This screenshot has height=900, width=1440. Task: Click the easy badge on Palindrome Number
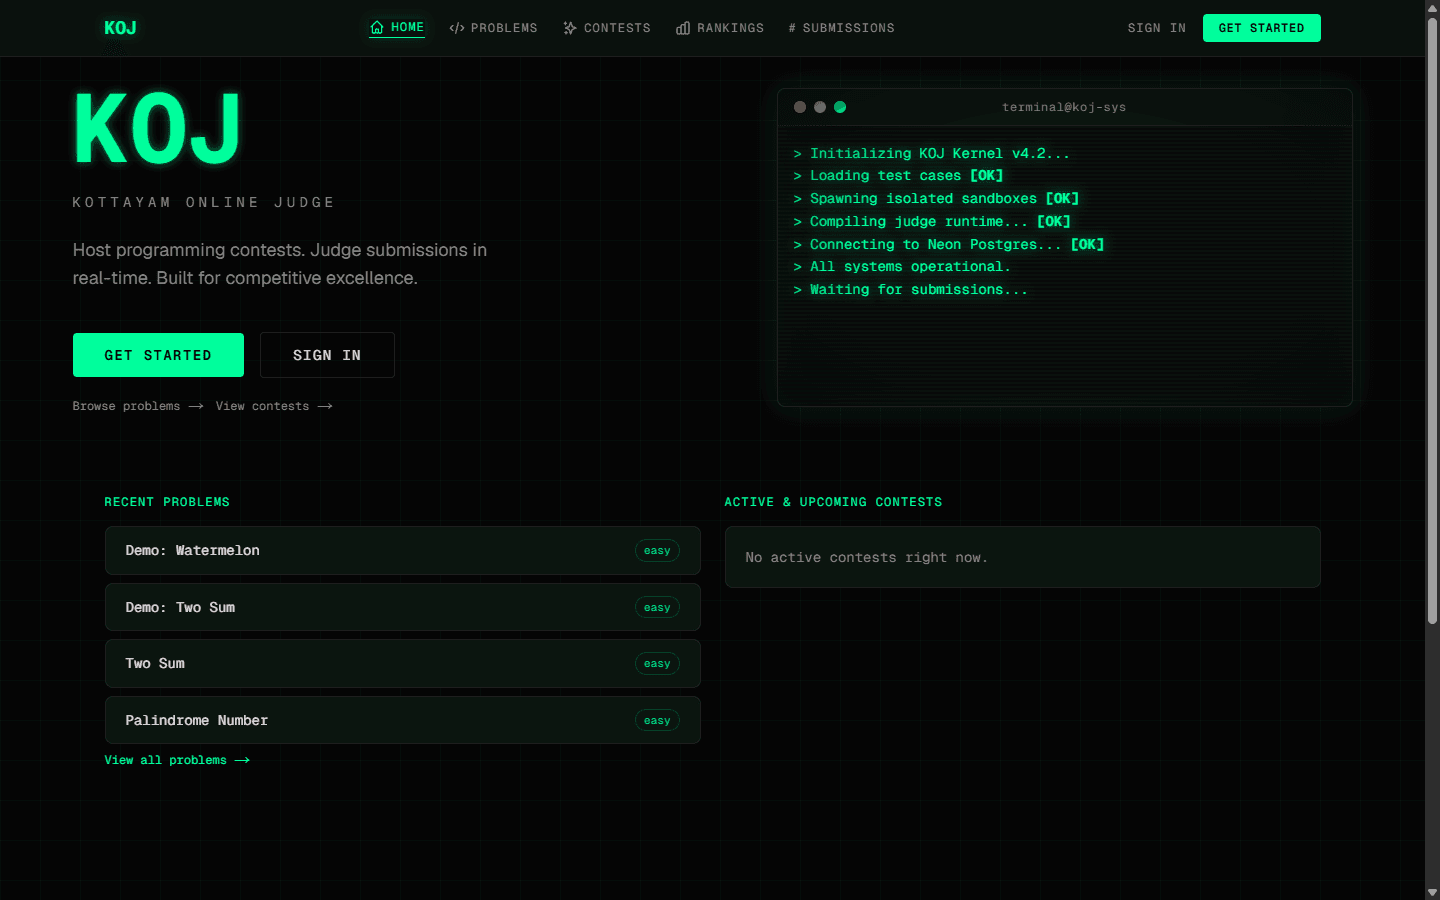click(657, 721)
